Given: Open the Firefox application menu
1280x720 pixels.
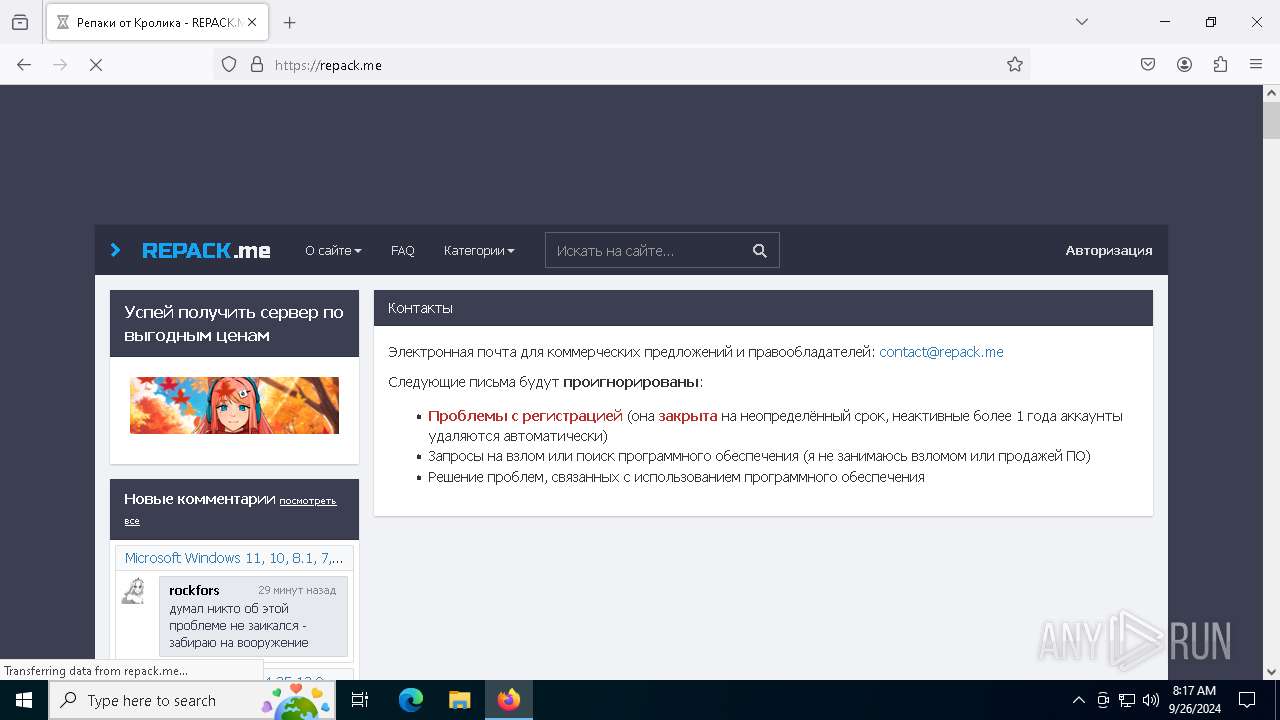Looking at the screenshot, I should coord(1256,64).
